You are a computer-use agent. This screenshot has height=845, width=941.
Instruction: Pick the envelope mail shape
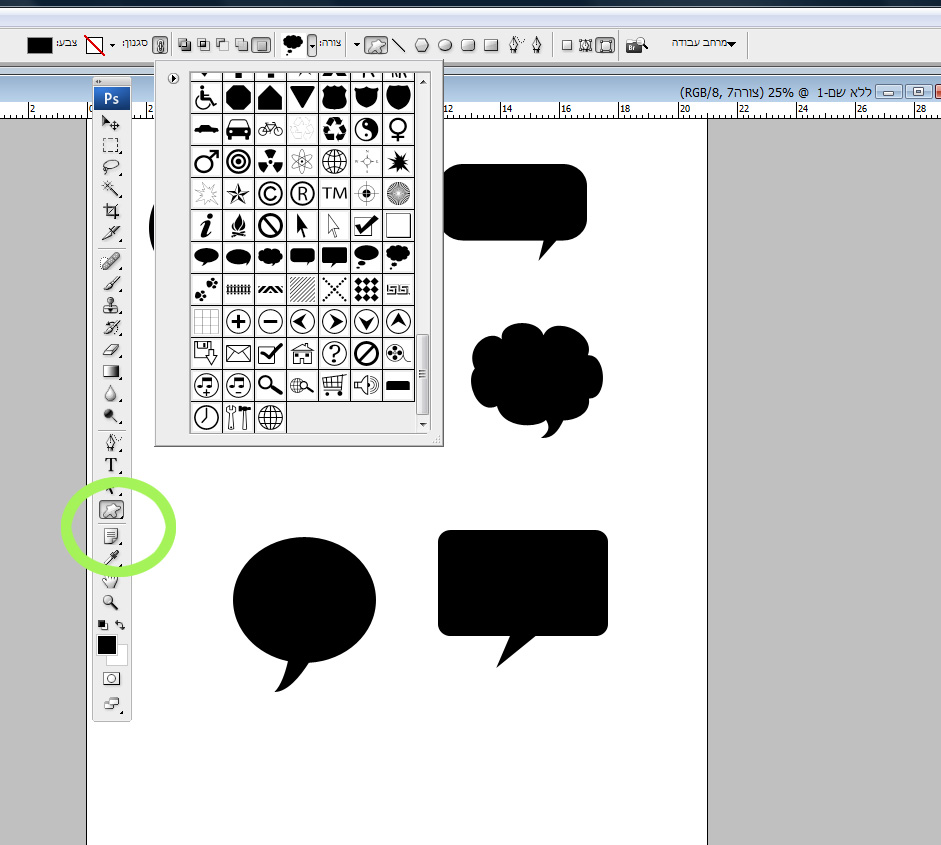point(238,353)
